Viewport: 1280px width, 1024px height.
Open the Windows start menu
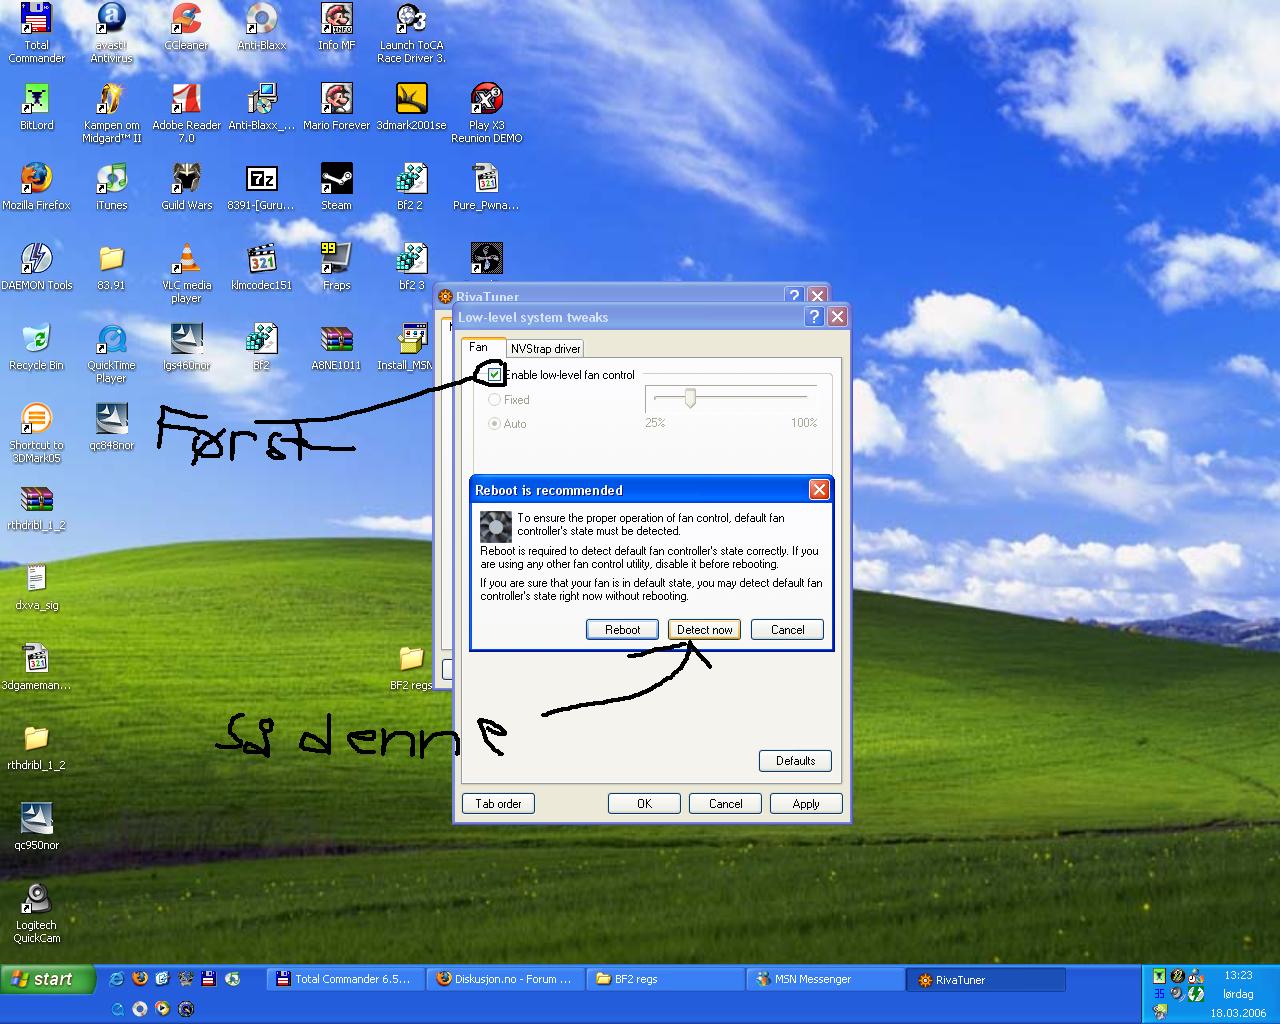pos(48,979)
